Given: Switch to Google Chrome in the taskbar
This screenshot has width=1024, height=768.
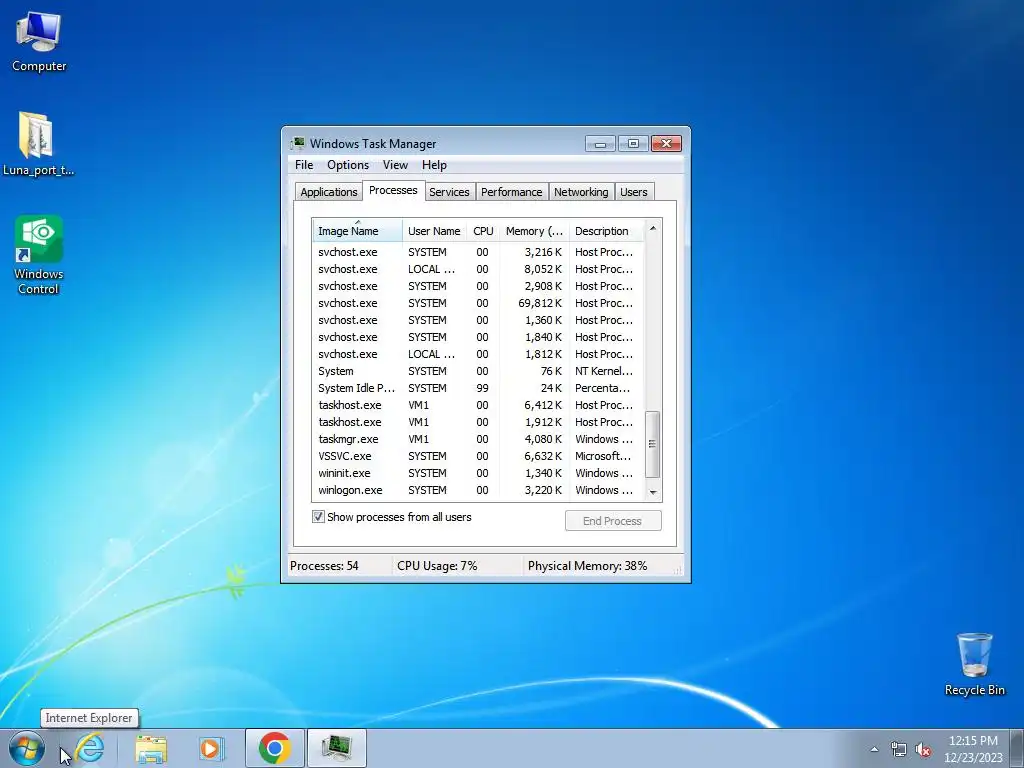Looking at the screenshot, I should coord(274,748).
